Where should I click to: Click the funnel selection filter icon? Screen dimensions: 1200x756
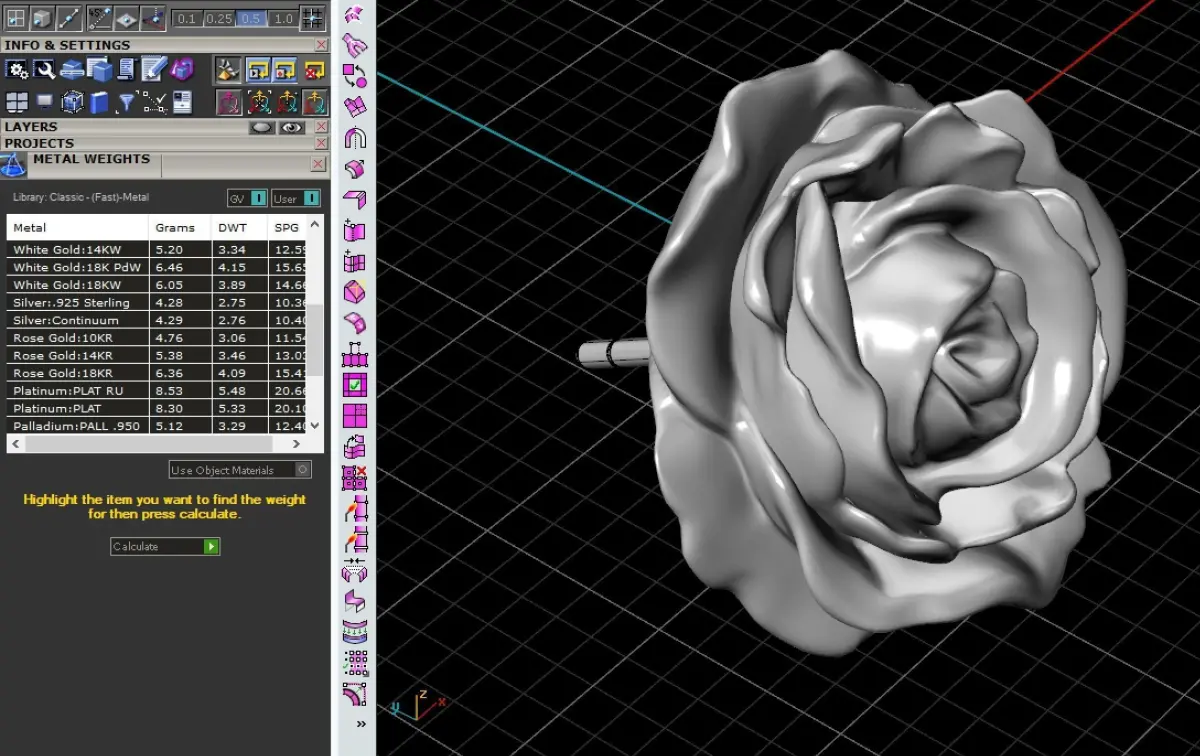(126, 102)
